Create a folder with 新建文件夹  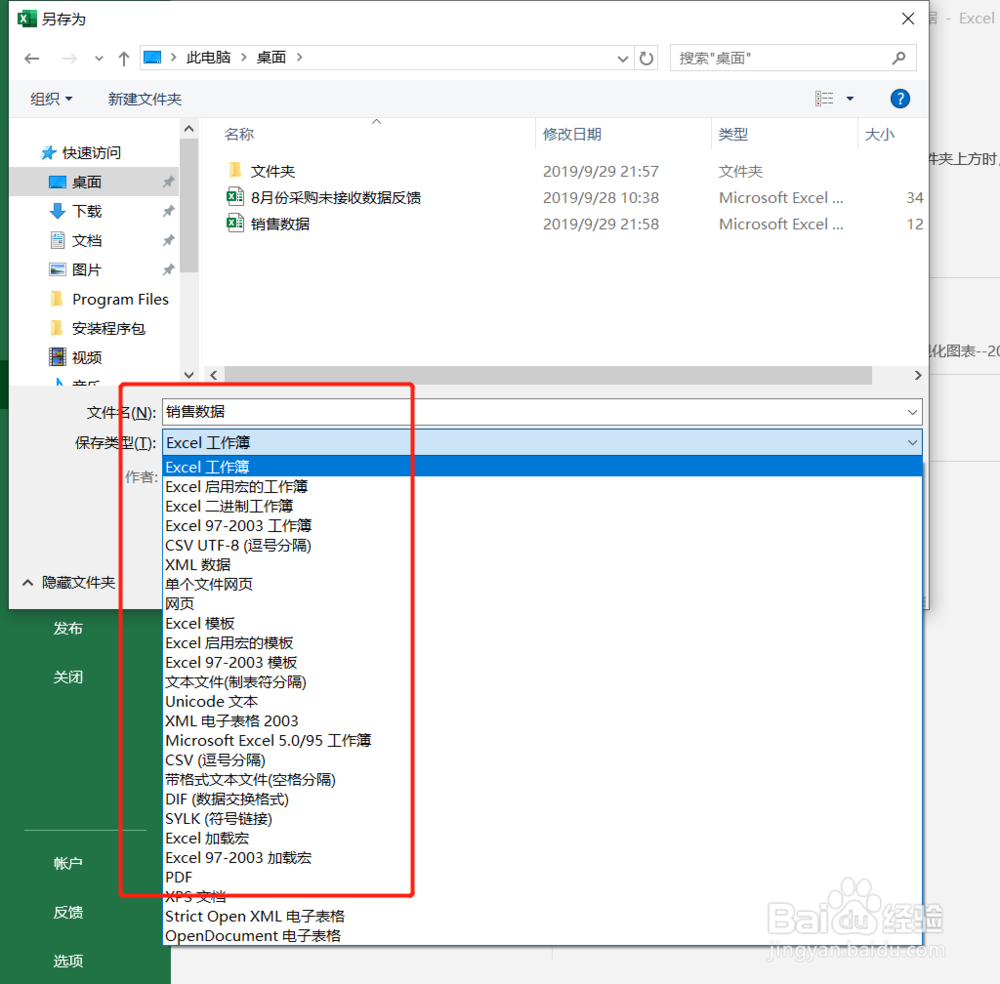click(145, 99)
